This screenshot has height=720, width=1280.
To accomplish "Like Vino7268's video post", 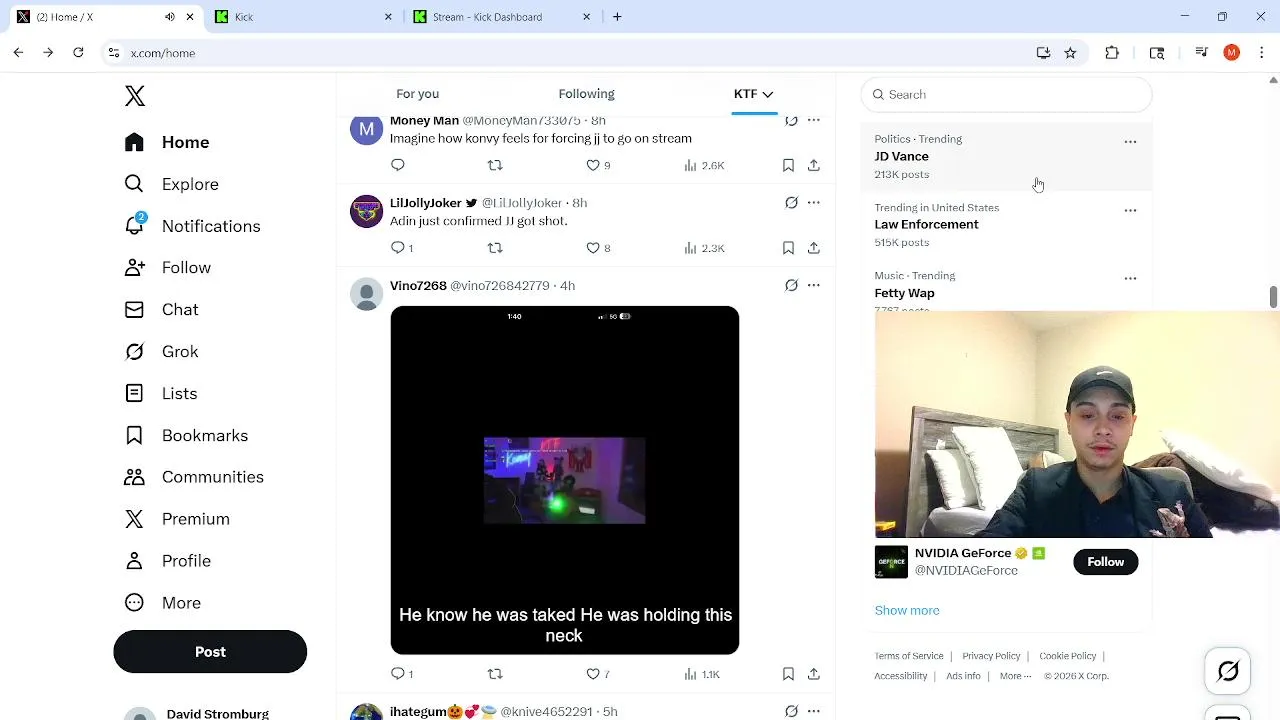I will (598, 674).
